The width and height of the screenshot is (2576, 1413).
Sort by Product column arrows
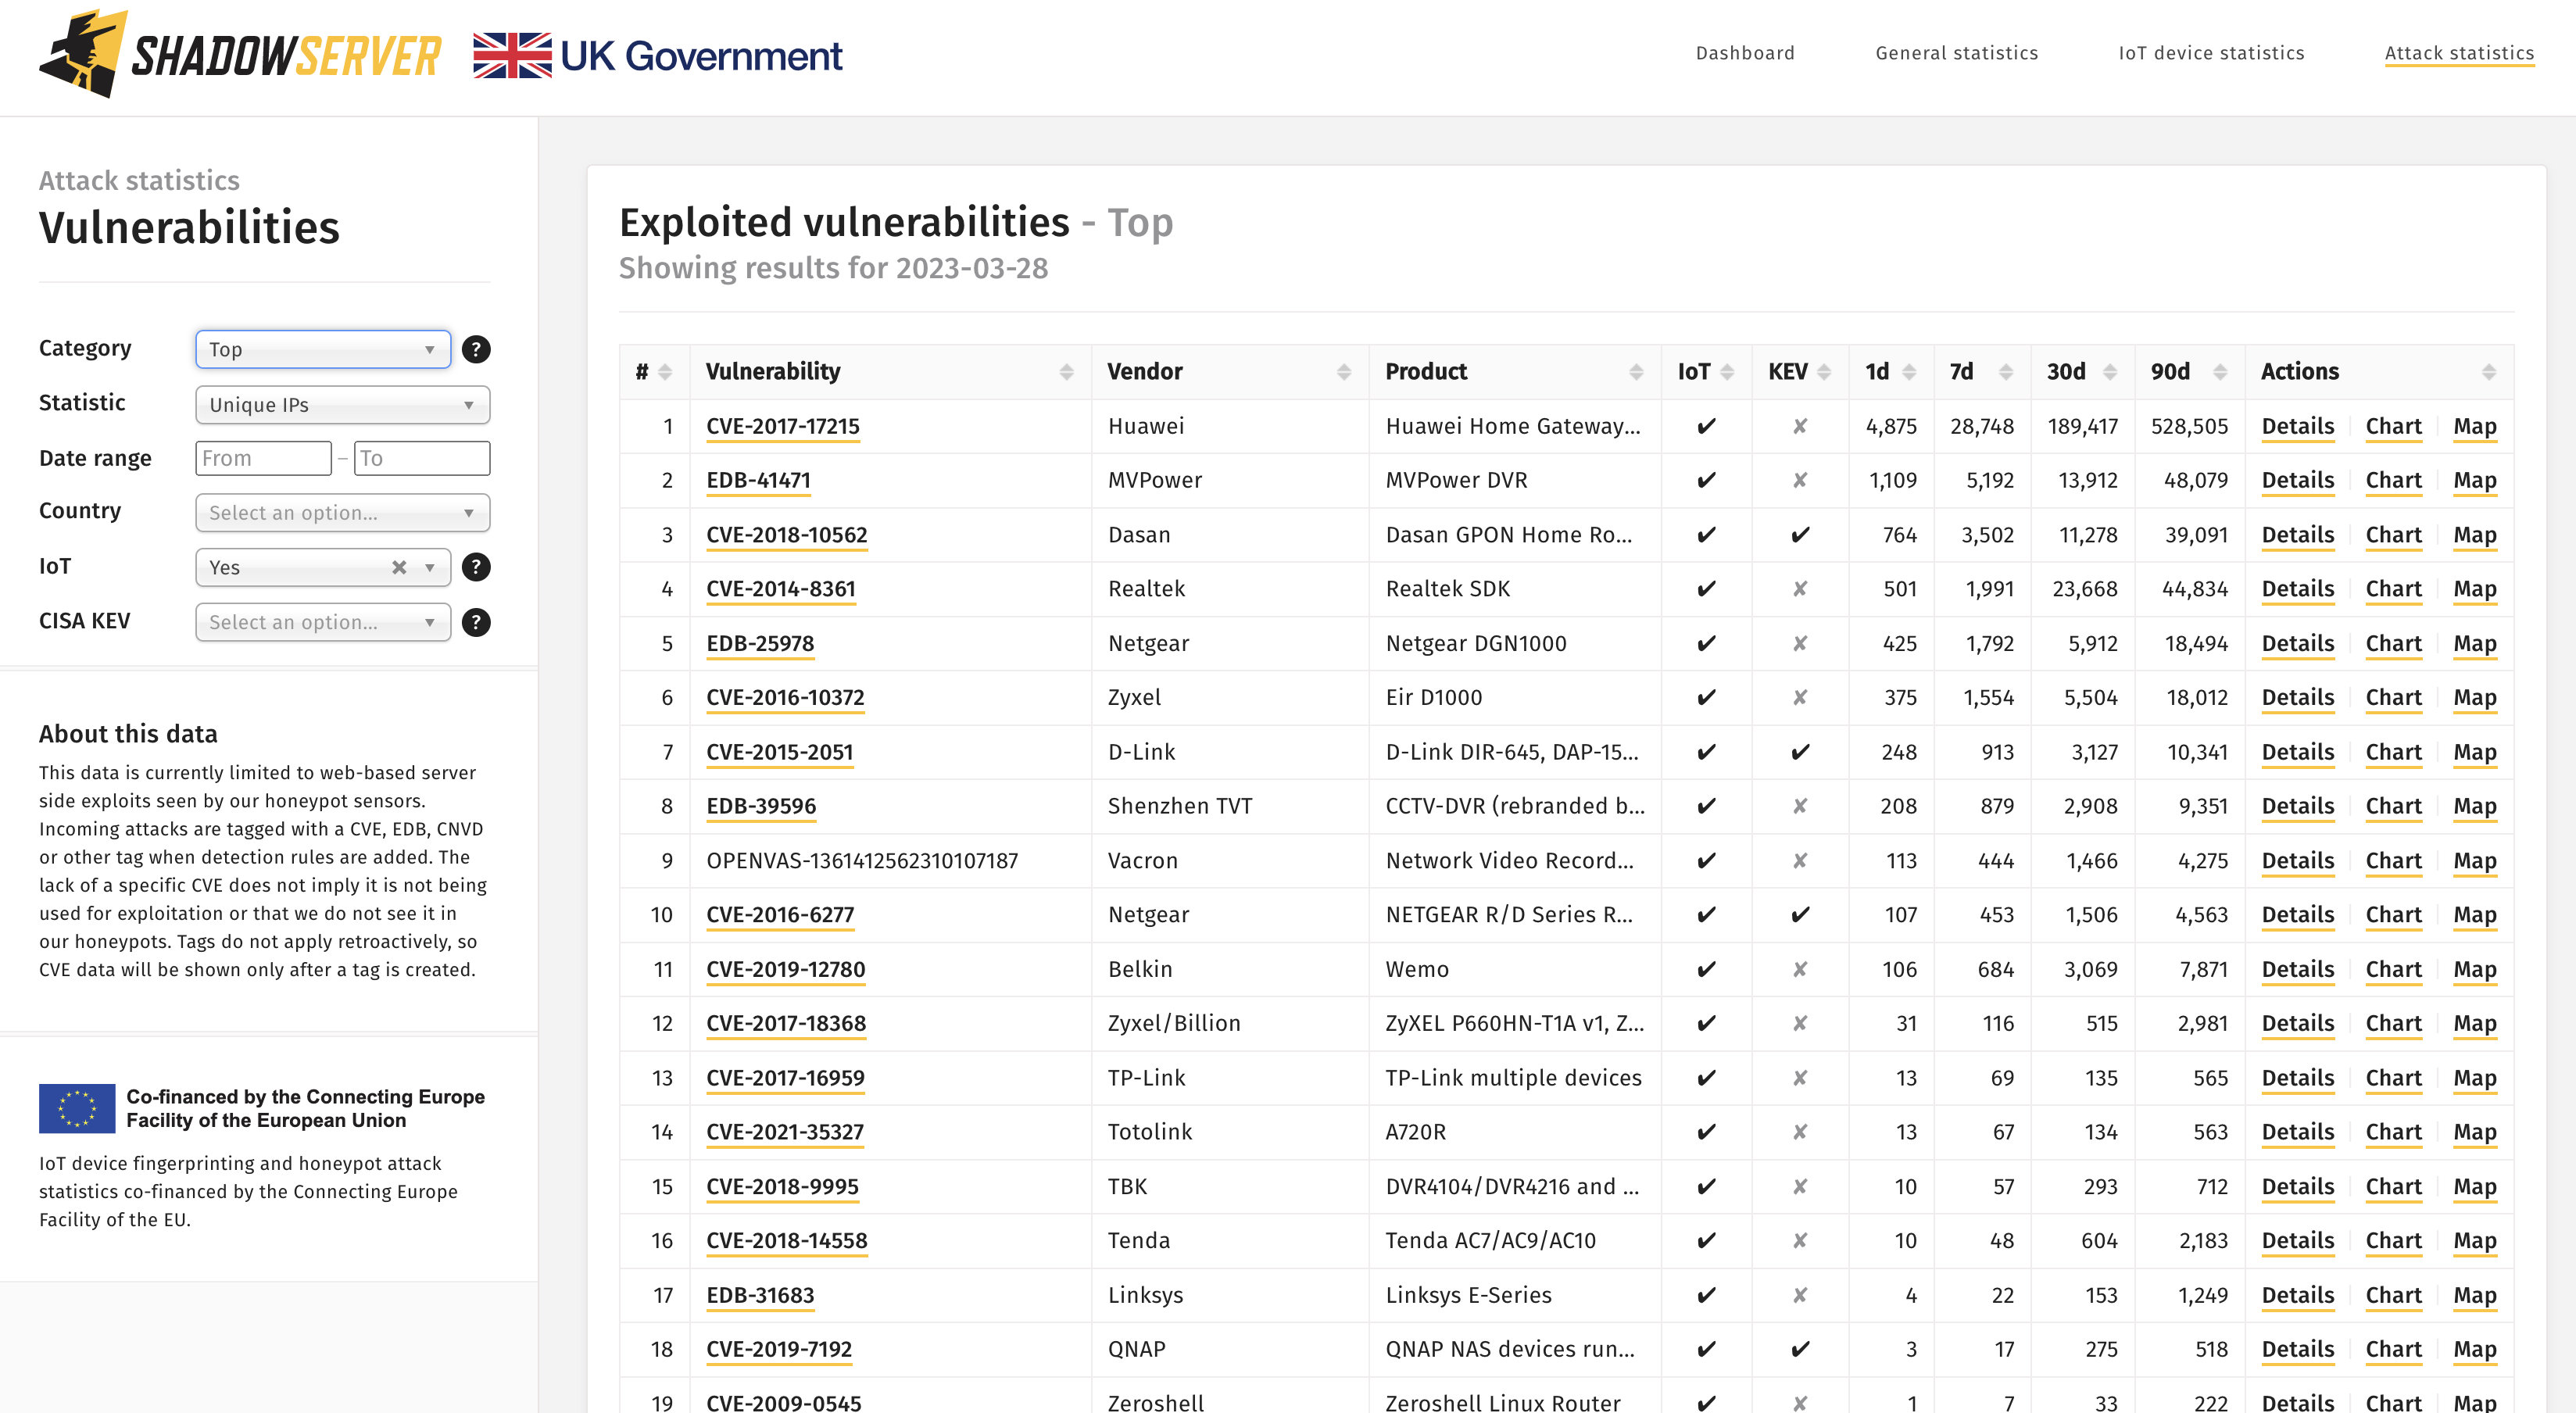tap(1636, 372)
